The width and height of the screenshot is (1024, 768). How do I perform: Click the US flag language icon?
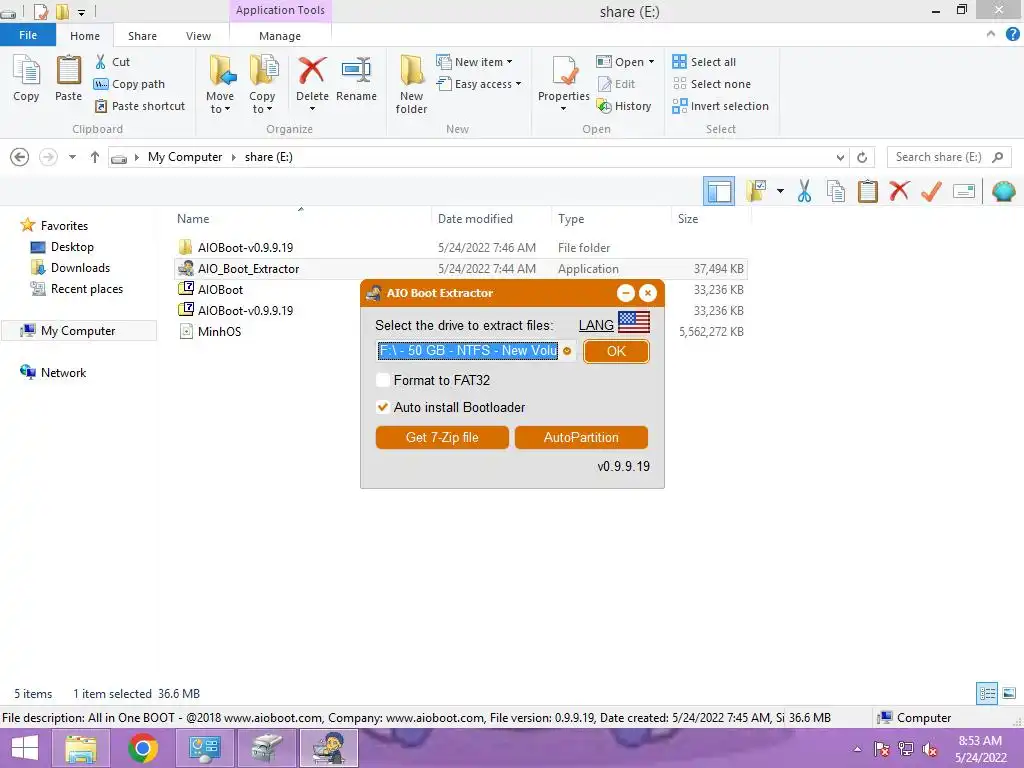[x=633, y=322]
